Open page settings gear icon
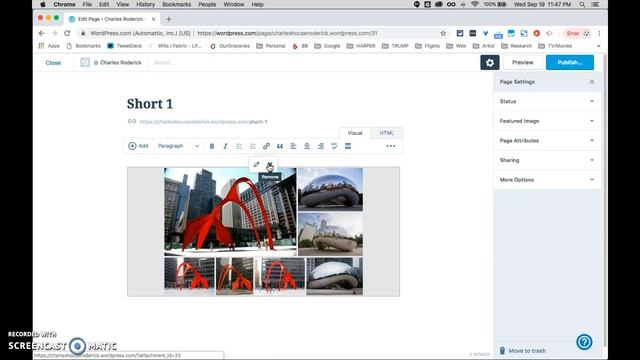The image size is (640, 360). pos(490,62)
